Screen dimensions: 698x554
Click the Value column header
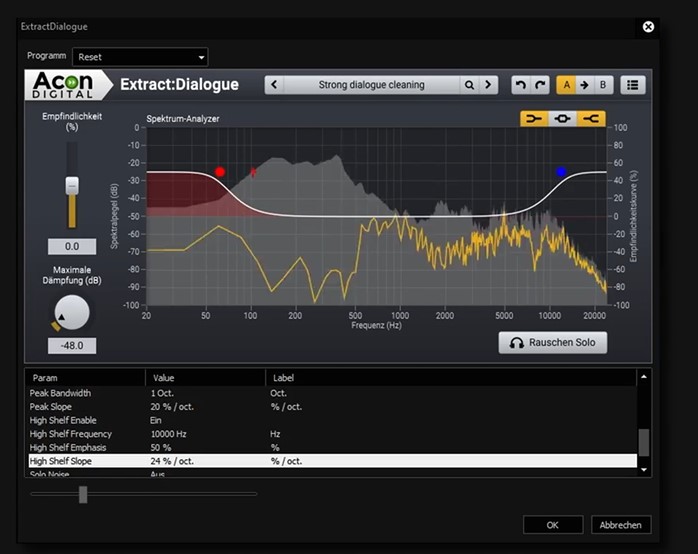coord(163,378)
